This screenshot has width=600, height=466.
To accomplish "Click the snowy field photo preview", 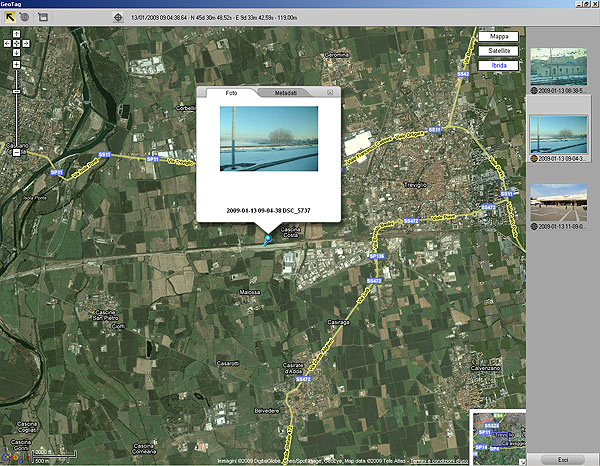I will pos(269,138).
